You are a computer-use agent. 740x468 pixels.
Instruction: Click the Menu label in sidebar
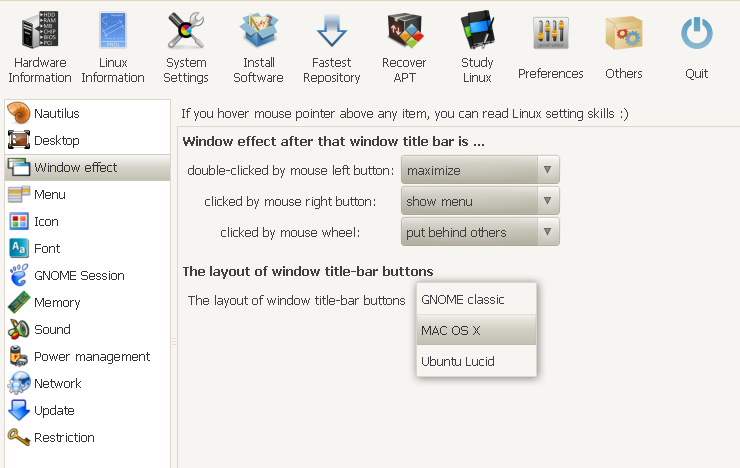click(50, 194)
